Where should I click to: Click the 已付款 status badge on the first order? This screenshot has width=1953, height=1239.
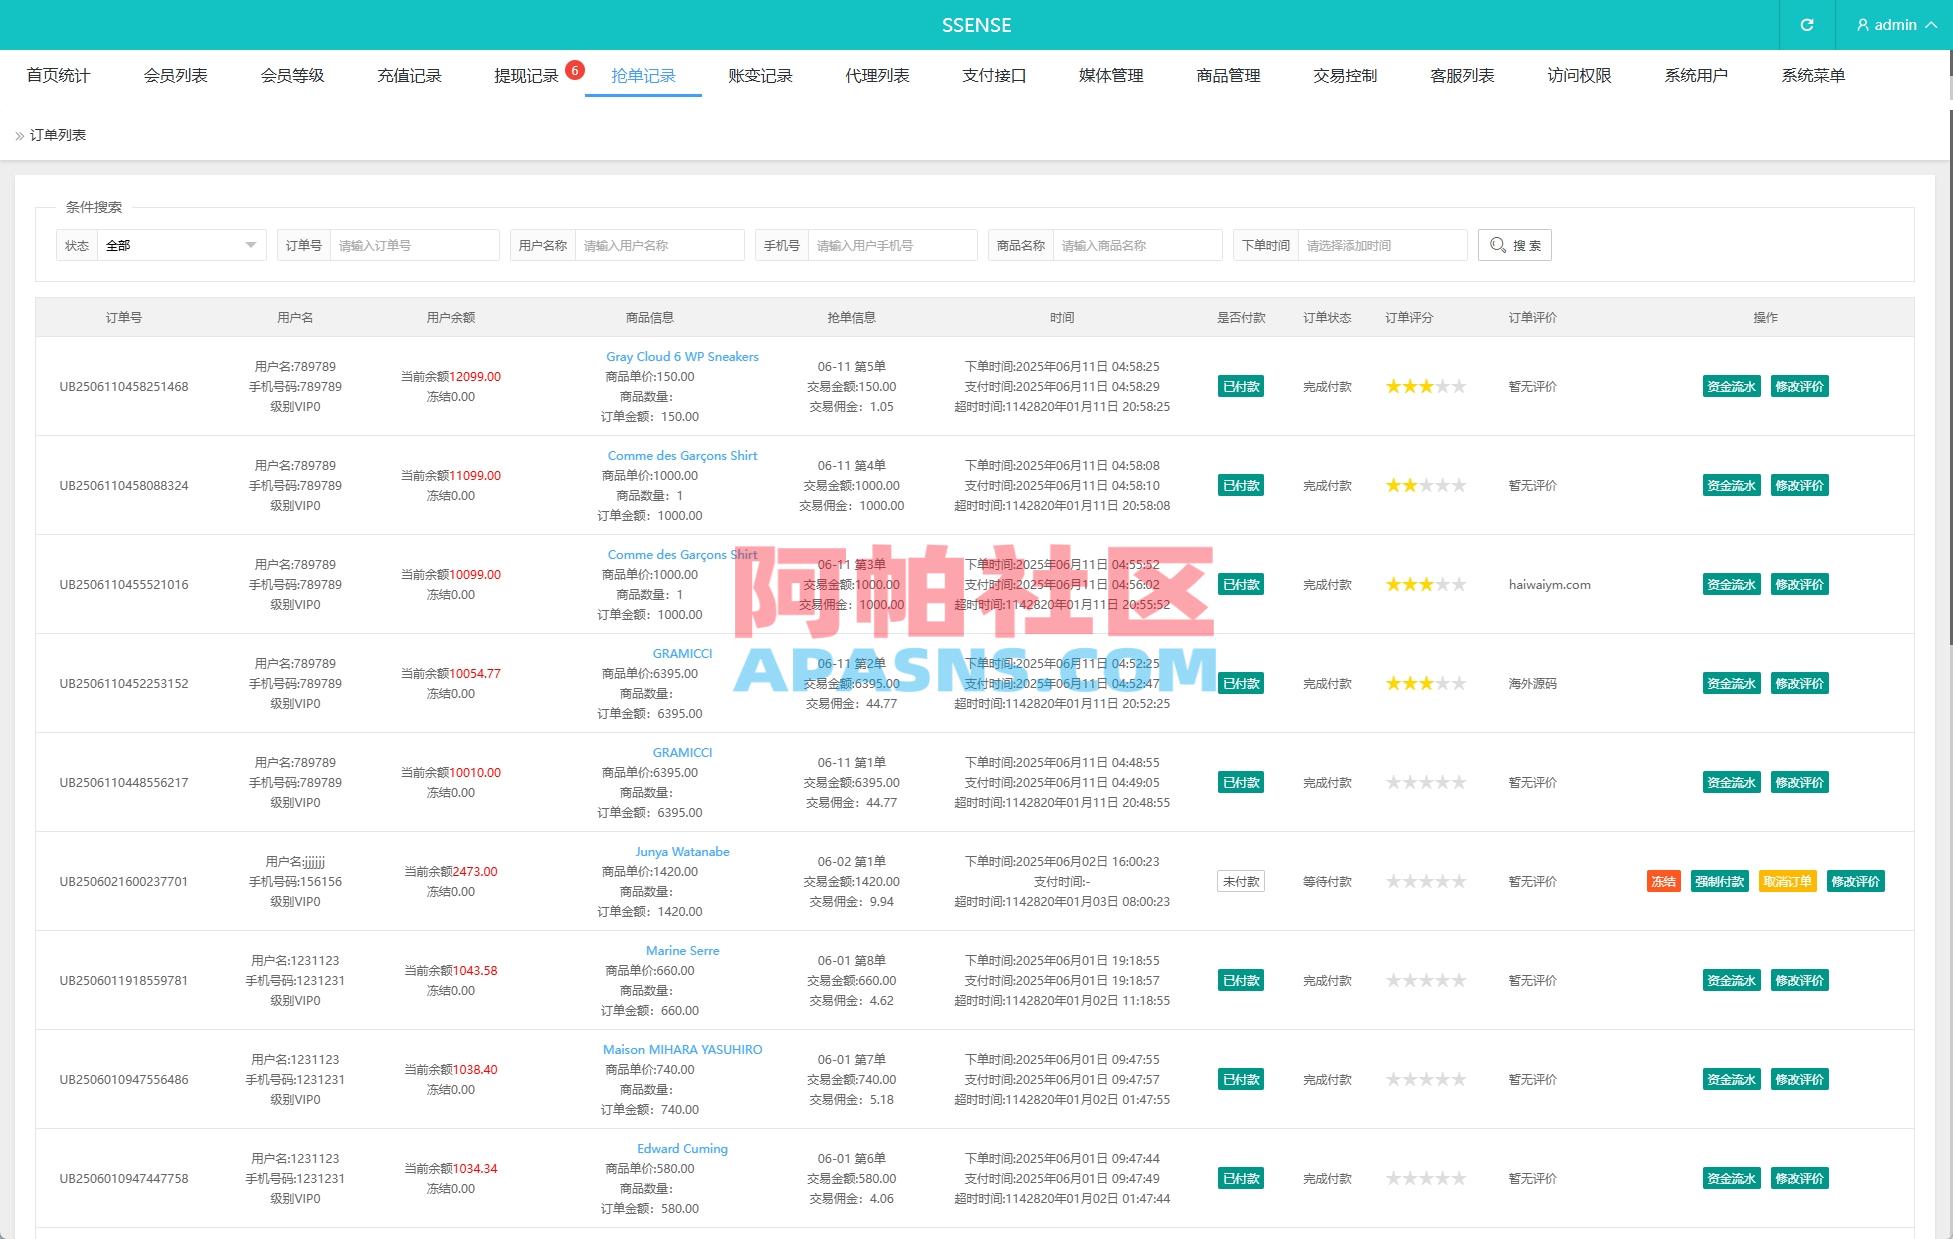coord(1240,386)
